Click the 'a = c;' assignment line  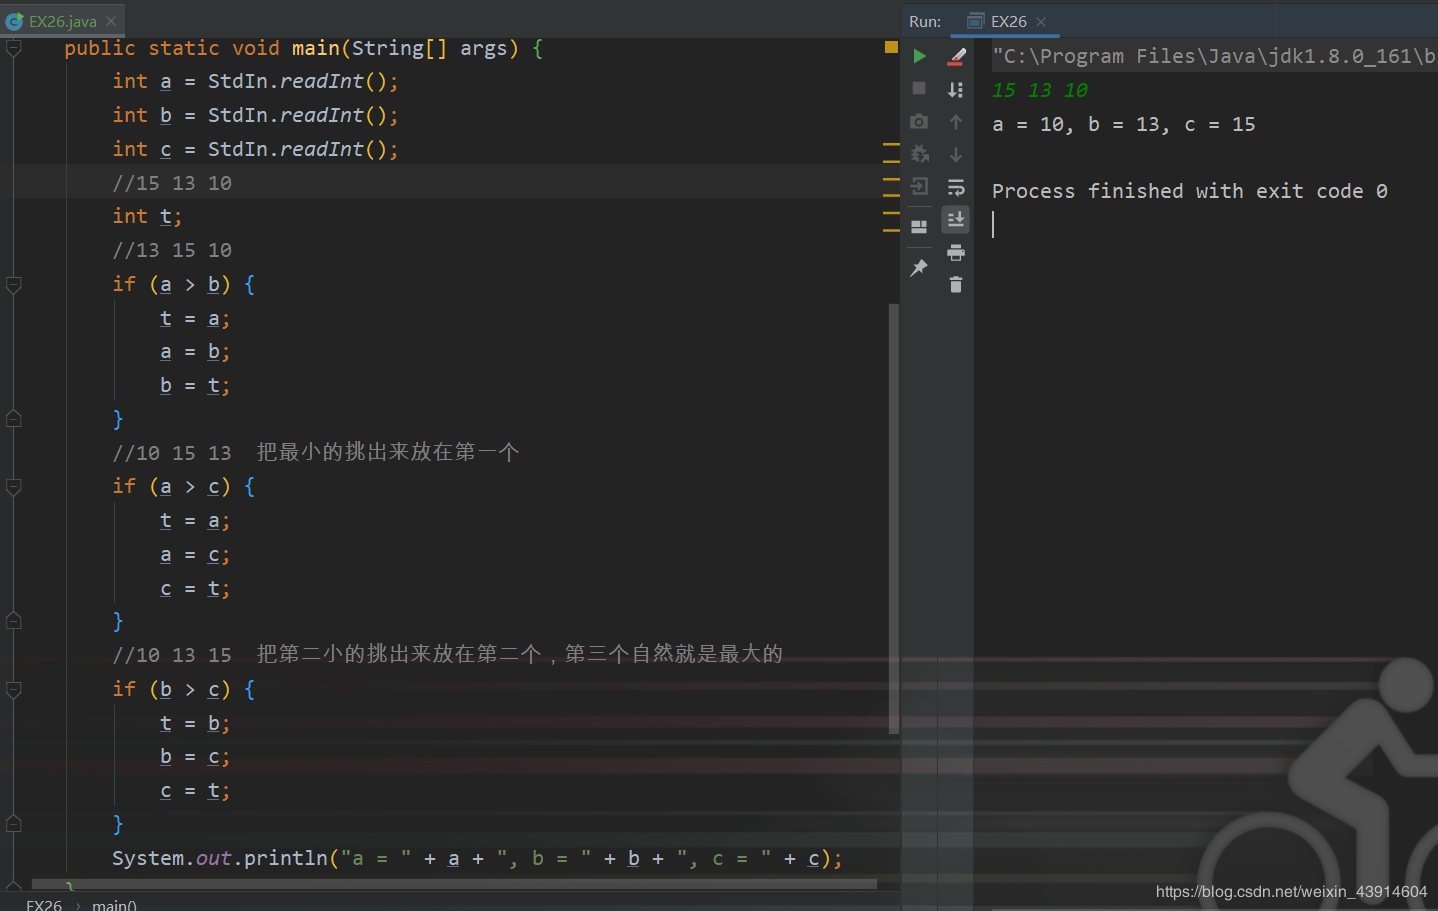pyautogui.click(x=195, y=555)
